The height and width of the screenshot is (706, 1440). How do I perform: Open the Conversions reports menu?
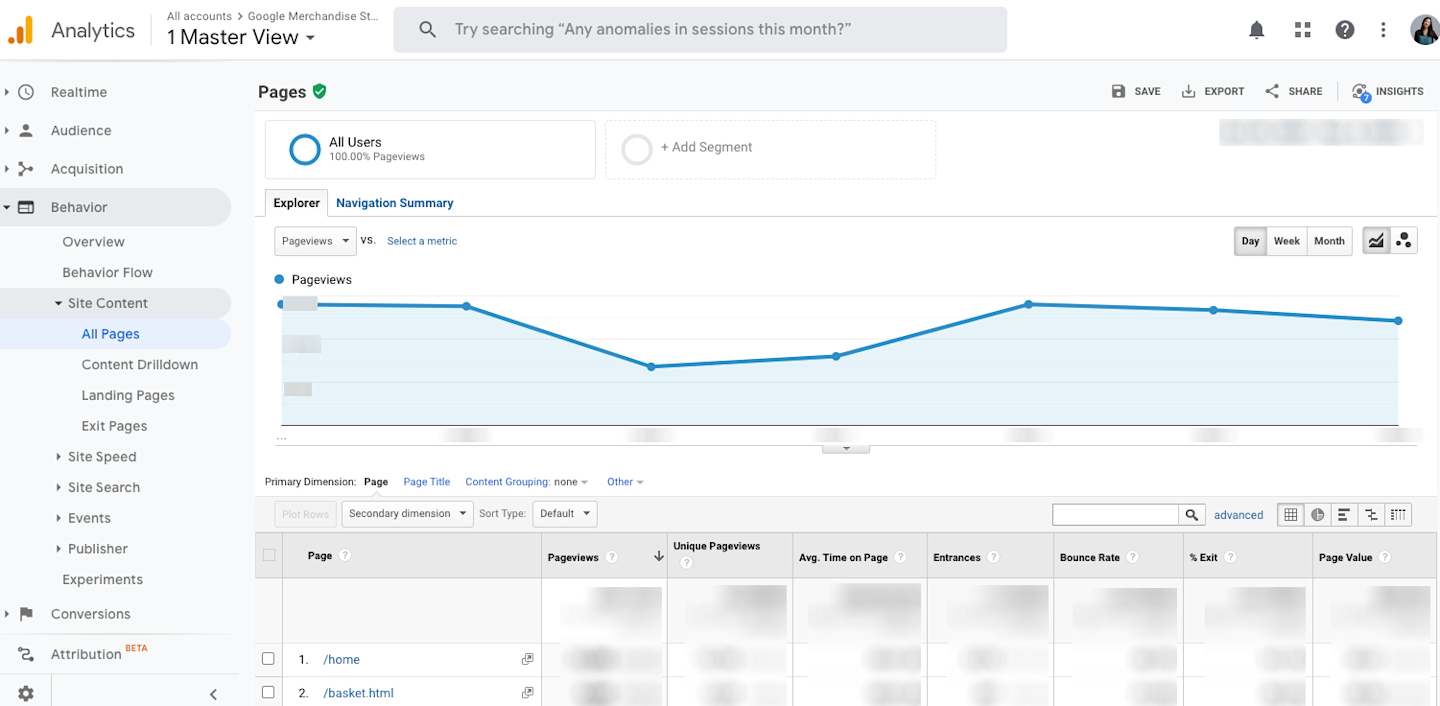click(x=90, y=614)
